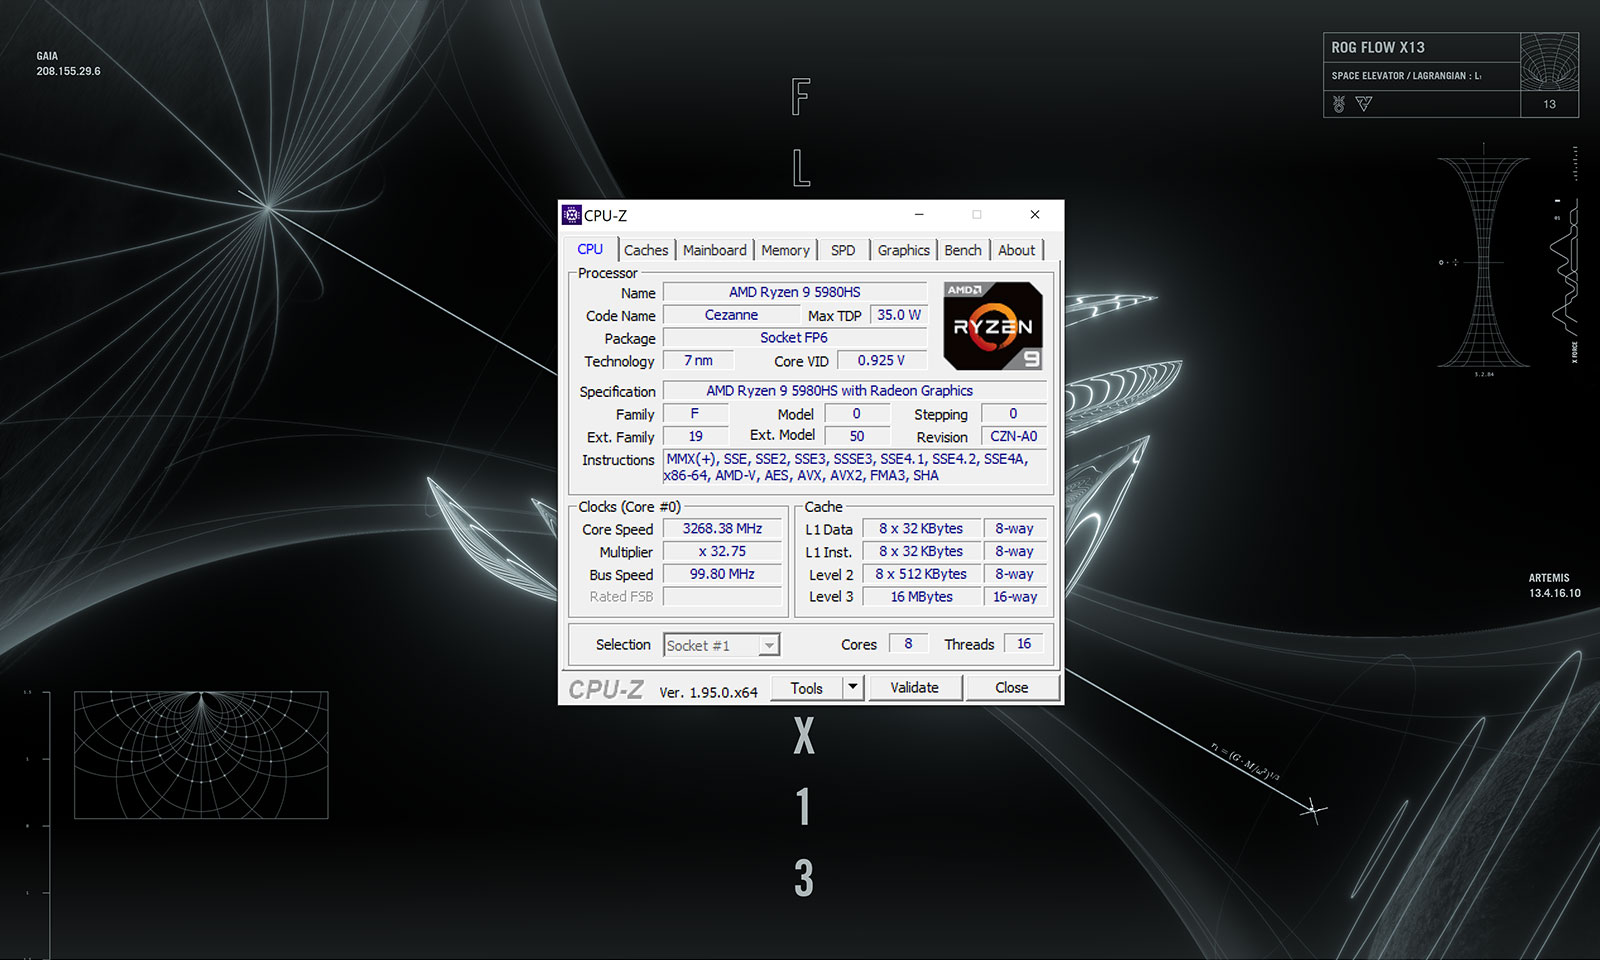Click the technology value '7 nm'
This screenshot has height=960, width=1600.
(698, 361)
